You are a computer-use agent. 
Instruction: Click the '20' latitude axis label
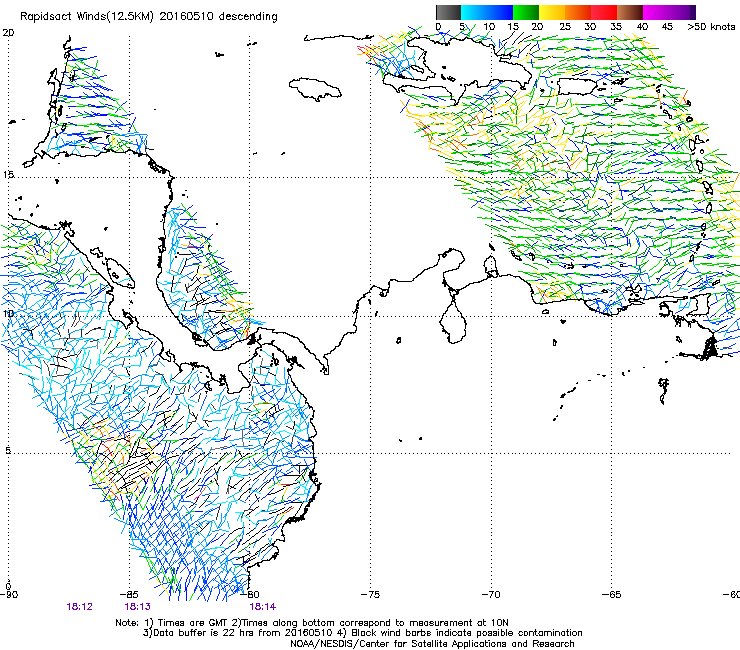tap(8, 33)
